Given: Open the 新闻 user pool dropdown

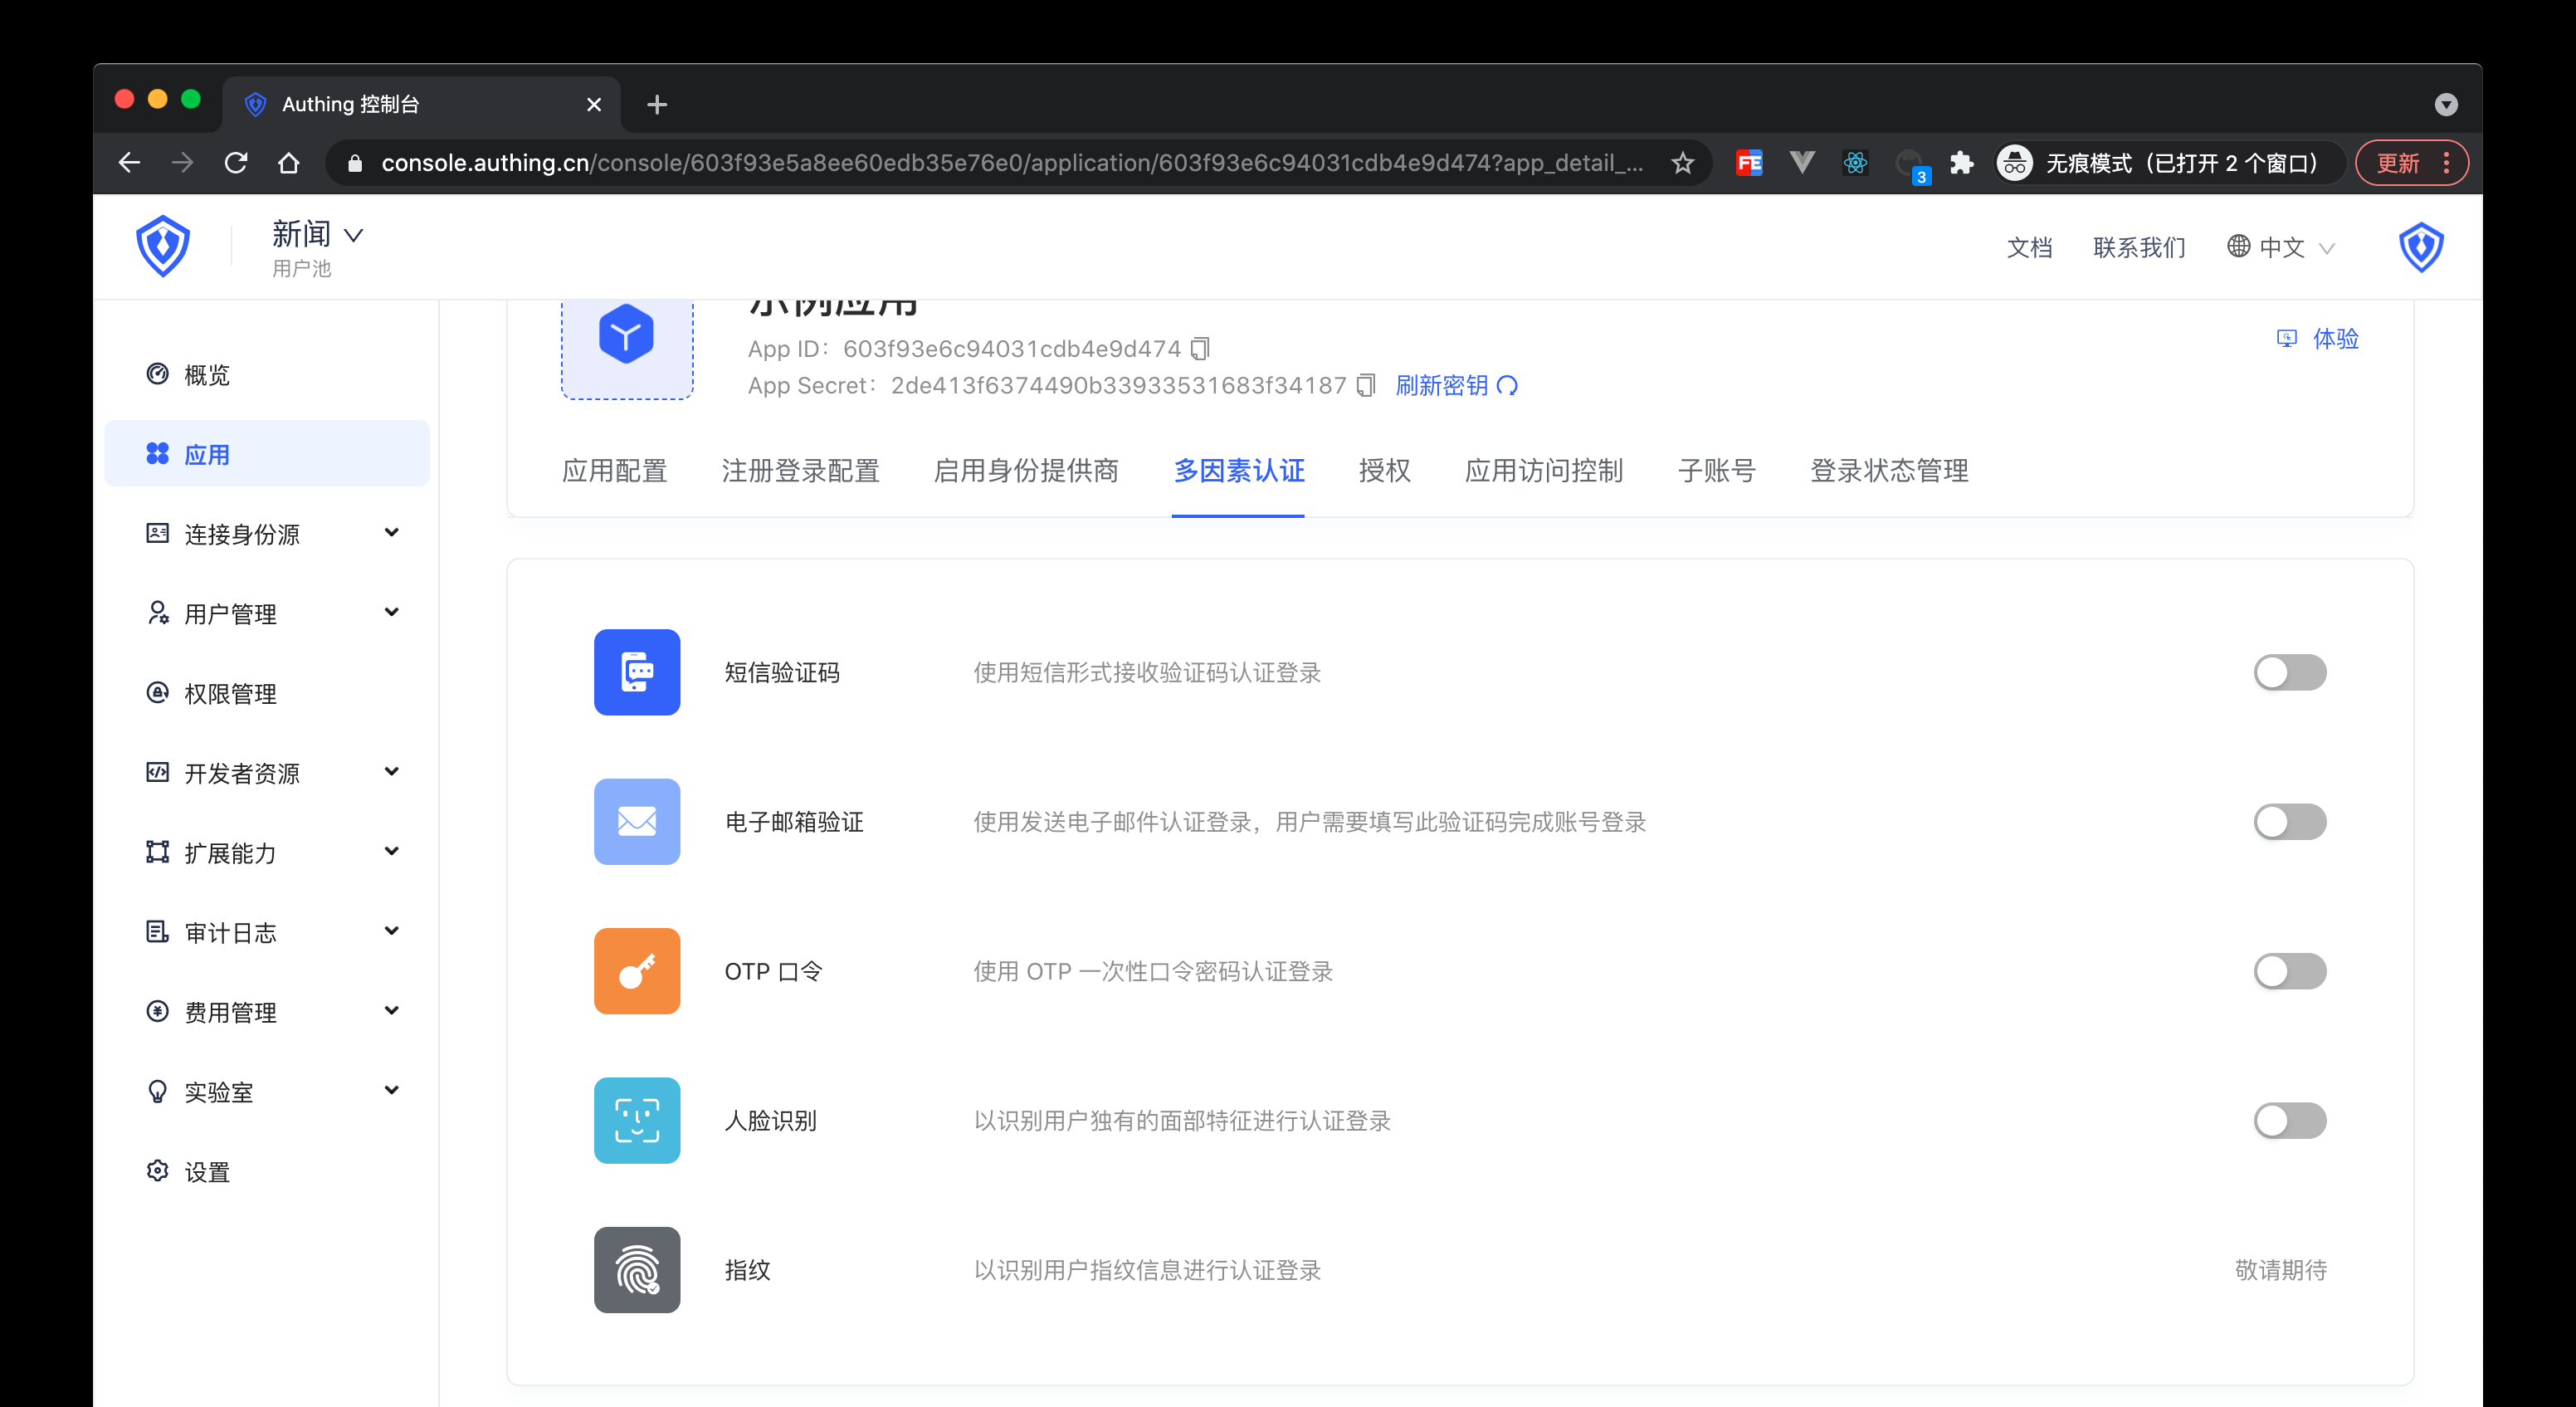Looking at the screenshot, I should tap(317, 234).
